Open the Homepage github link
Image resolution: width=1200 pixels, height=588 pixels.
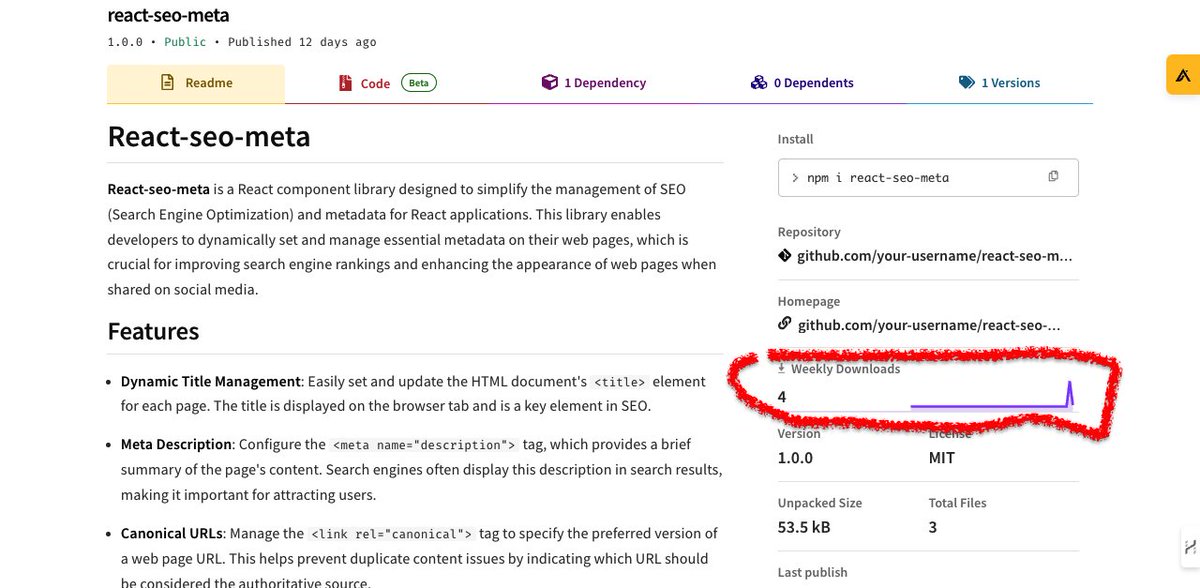(929, 324)
